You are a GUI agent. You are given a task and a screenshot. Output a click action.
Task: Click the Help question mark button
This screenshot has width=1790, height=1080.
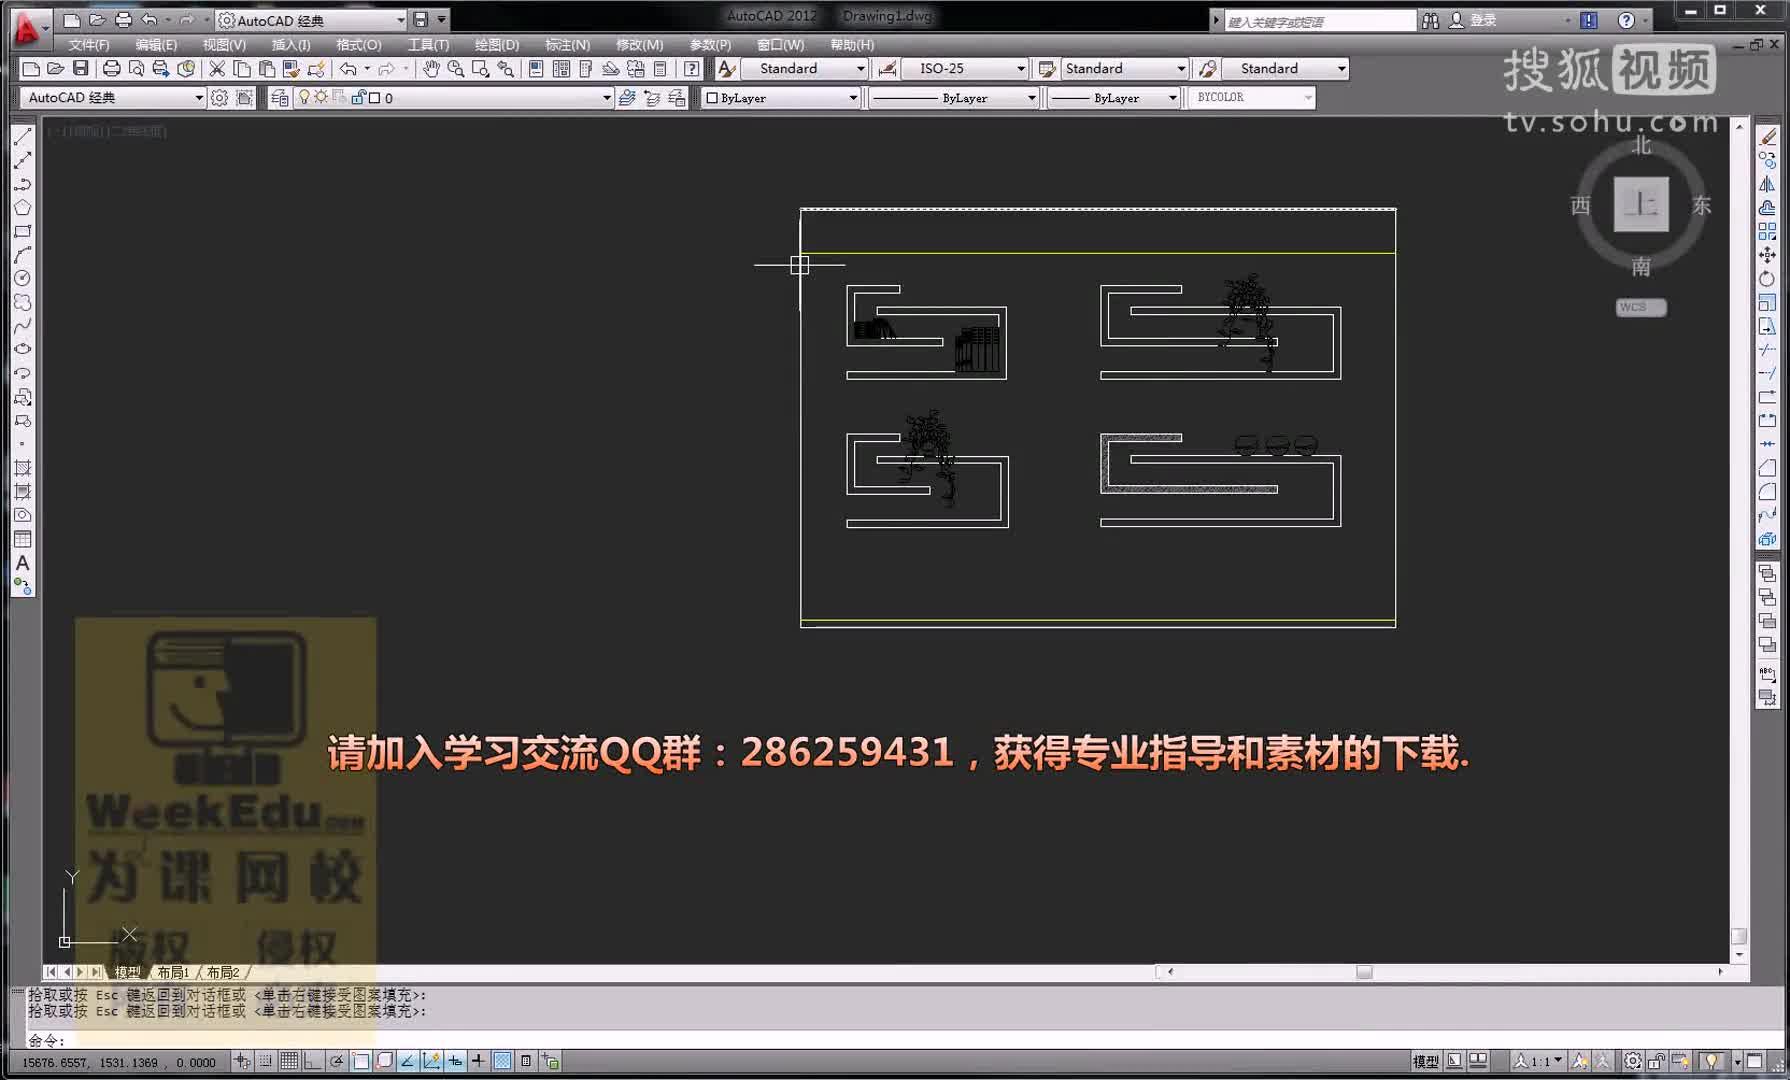pos(1628,19)
